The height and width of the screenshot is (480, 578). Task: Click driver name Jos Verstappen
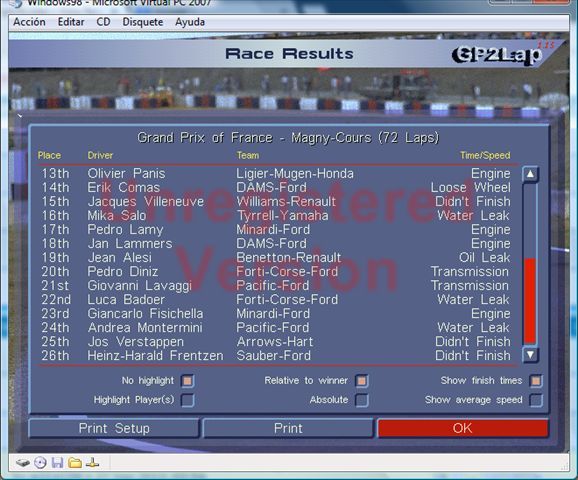coord(135,341)
